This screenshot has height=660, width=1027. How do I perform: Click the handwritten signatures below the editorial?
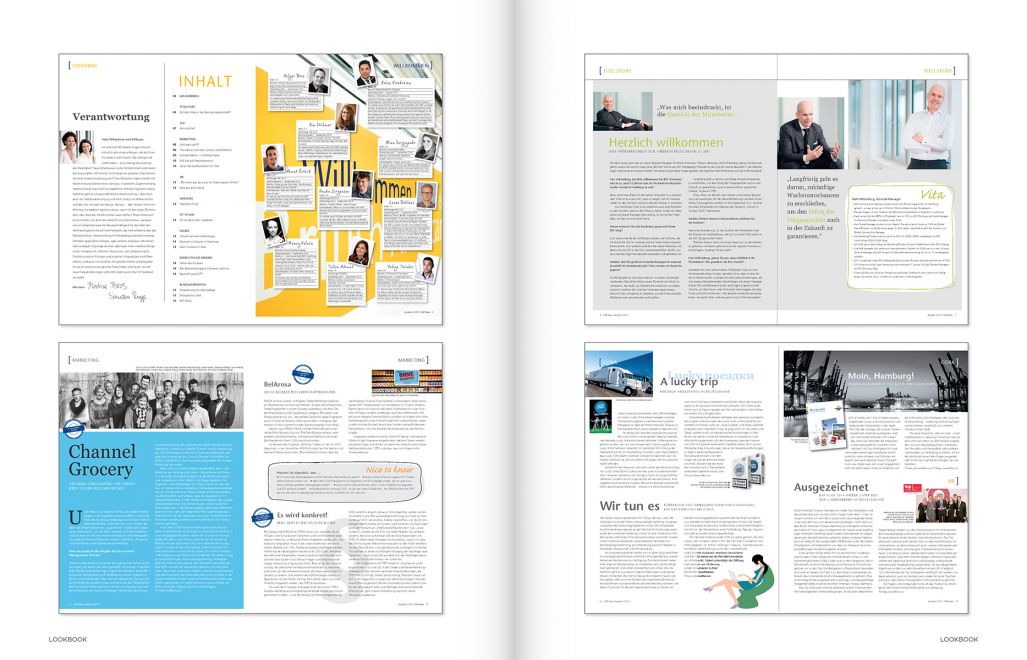point(118,291)
